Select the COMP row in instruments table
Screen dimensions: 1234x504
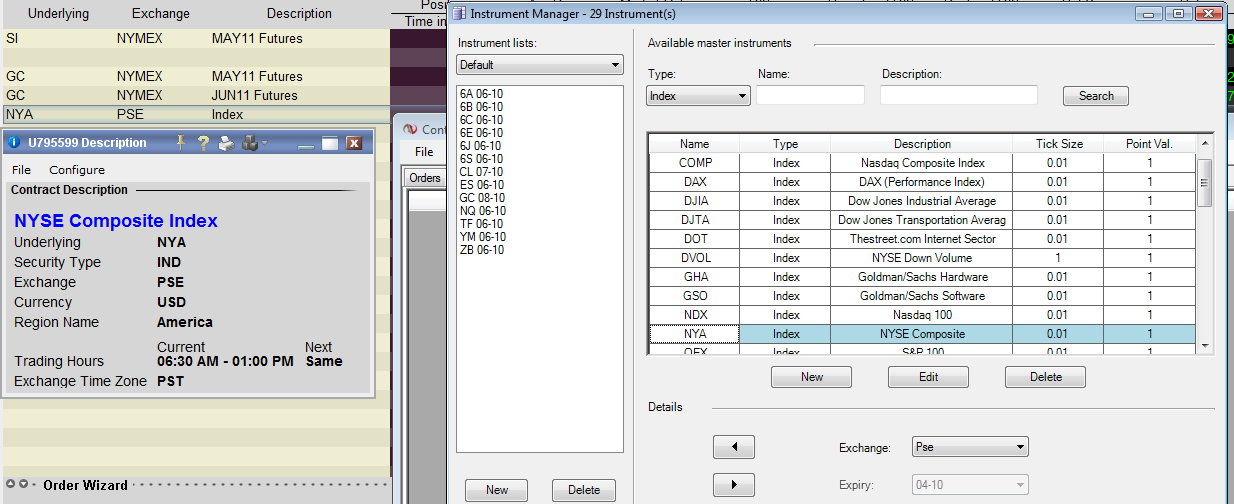[922, 163]
